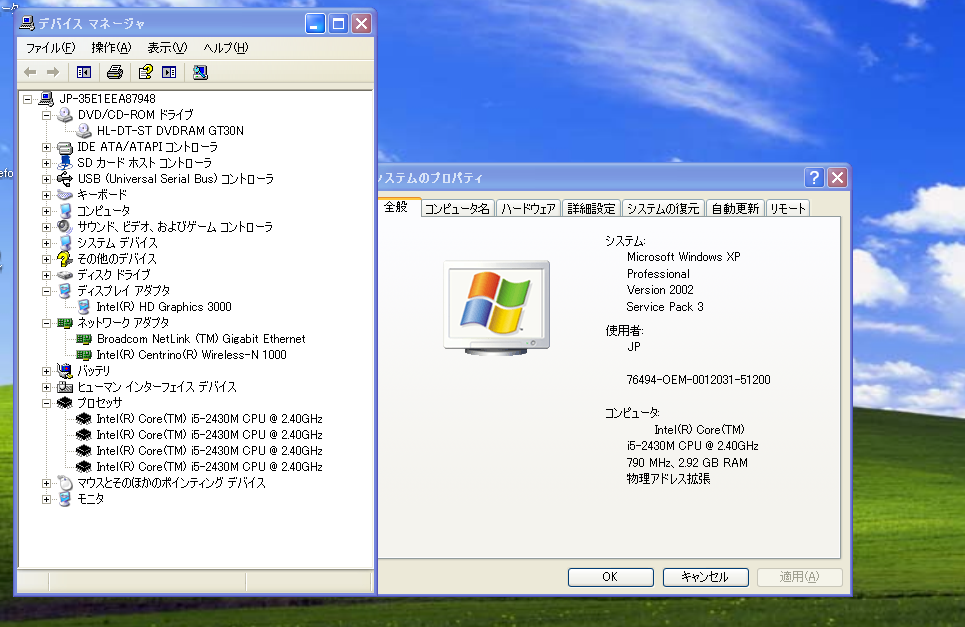Screen dimensions: 965x627
Task: Select the その他のデバイス yellow question icon
Action: tap(65, 259)
